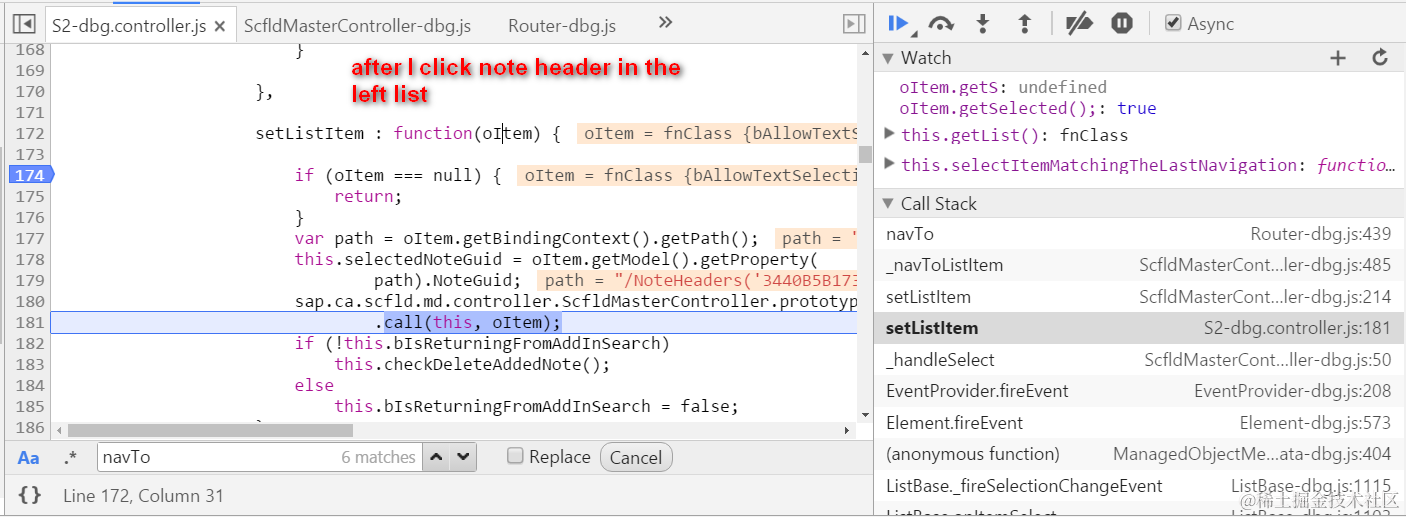1406x517 pixels.
Task: Add a new watch expression
Action: (x=1338, y=58)
